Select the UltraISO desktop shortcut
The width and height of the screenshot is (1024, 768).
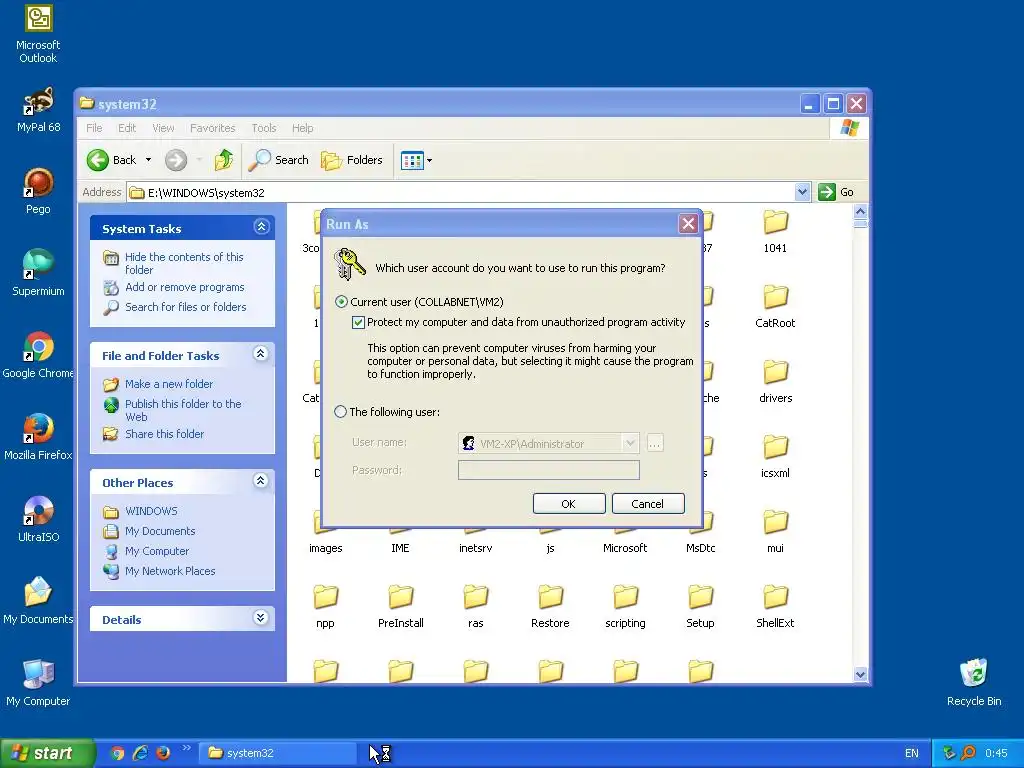point(38,519)
